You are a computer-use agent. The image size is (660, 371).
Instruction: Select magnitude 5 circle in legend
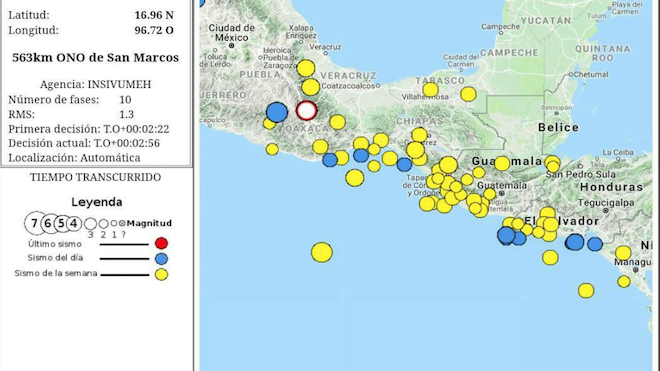point(61,223)
